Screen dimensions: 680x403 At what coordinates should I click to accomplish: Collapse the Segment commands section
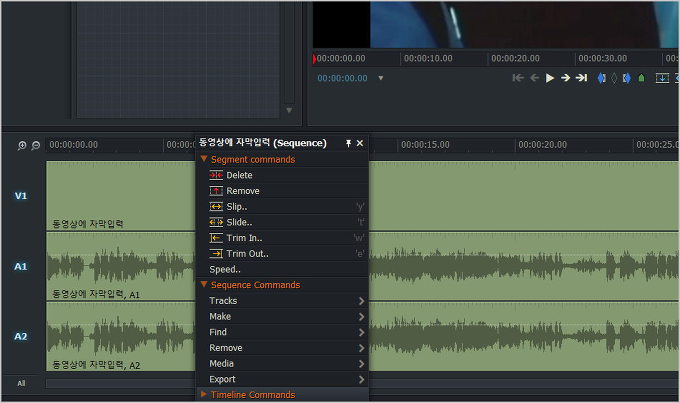point(205,159)
